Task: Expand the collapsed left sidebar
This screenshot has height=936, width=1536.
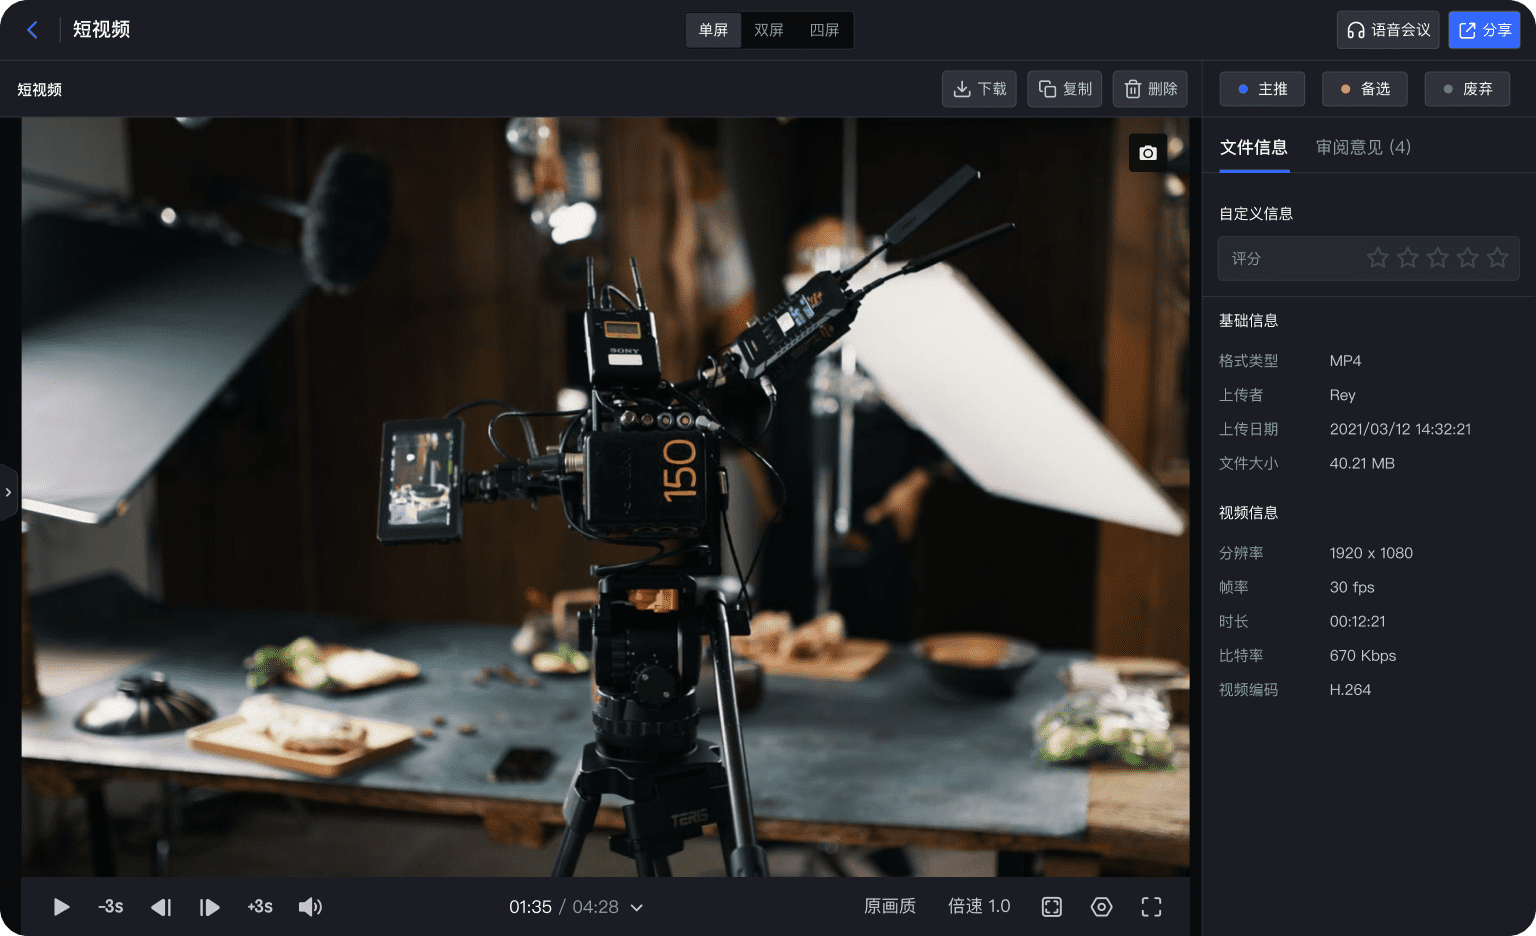Action: [8, 492]
